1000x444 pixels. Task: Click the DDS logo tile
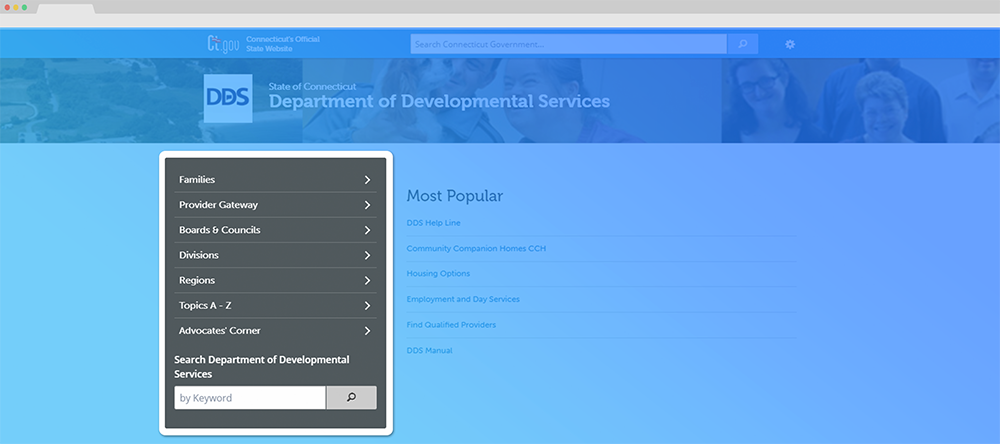(228, 98)
